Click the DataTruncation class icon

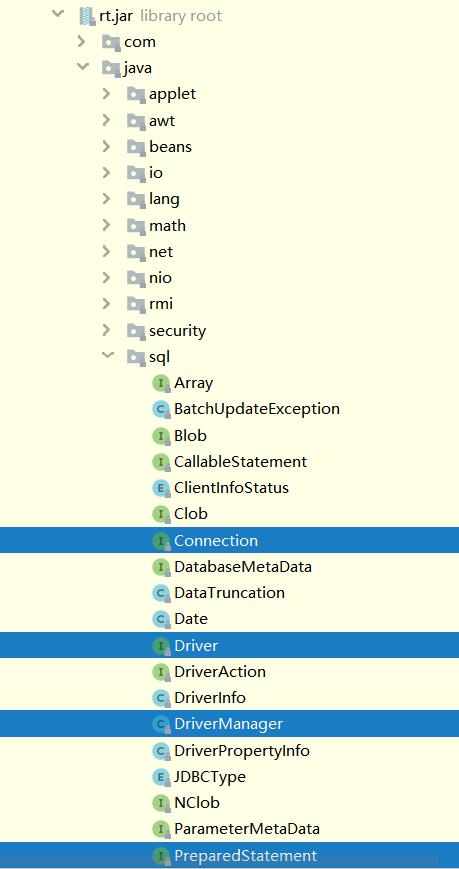pos(160,593)
